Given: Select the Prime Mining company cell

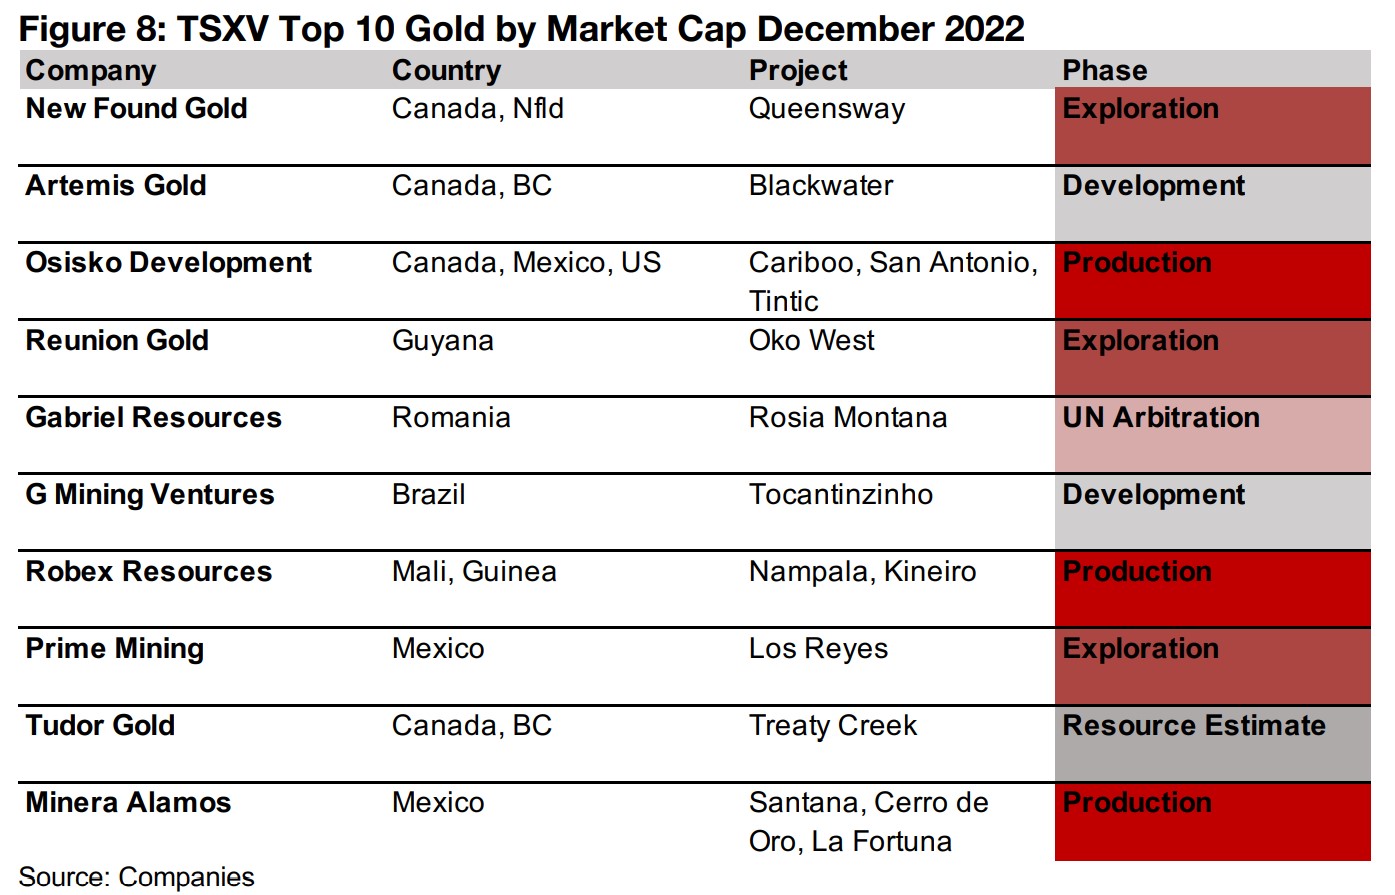Looking at the screenshot, I should click(x=114, y=649).
